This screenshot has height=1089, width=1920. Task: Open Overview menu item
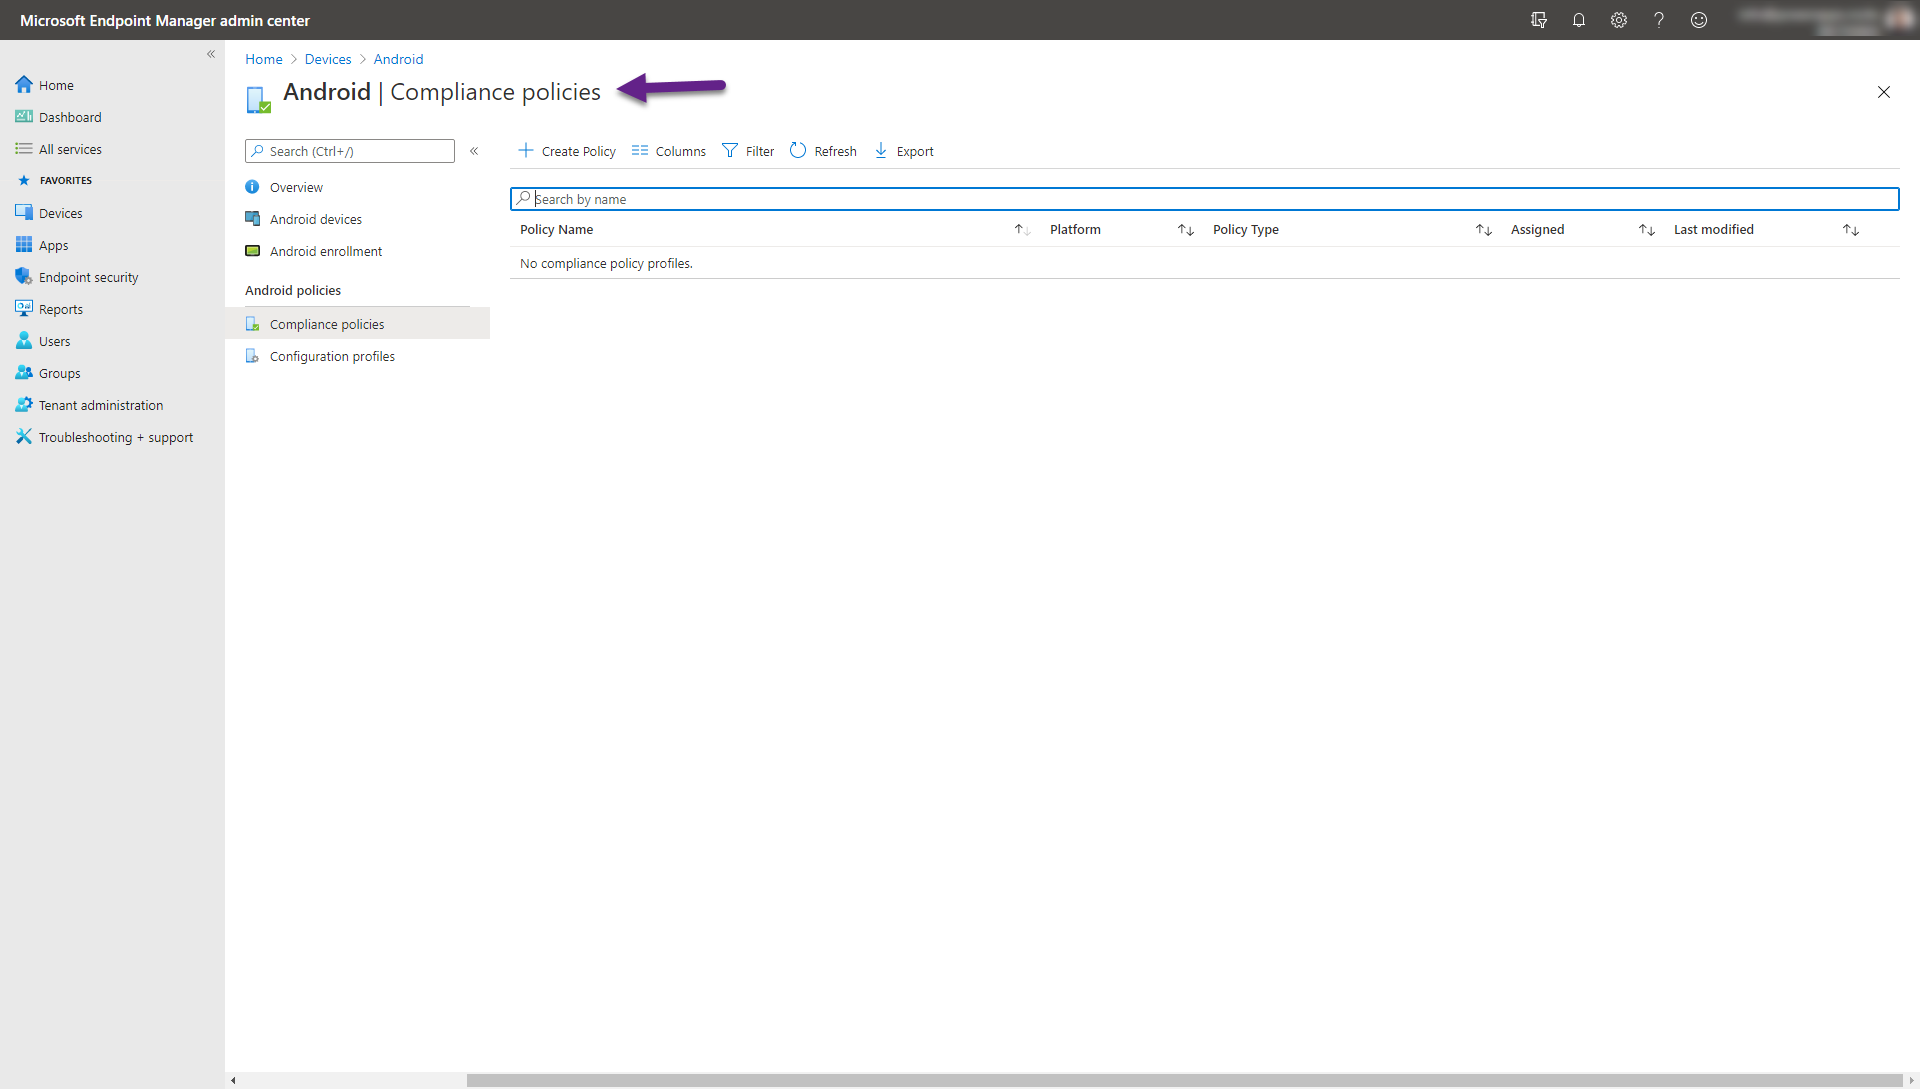358,187
